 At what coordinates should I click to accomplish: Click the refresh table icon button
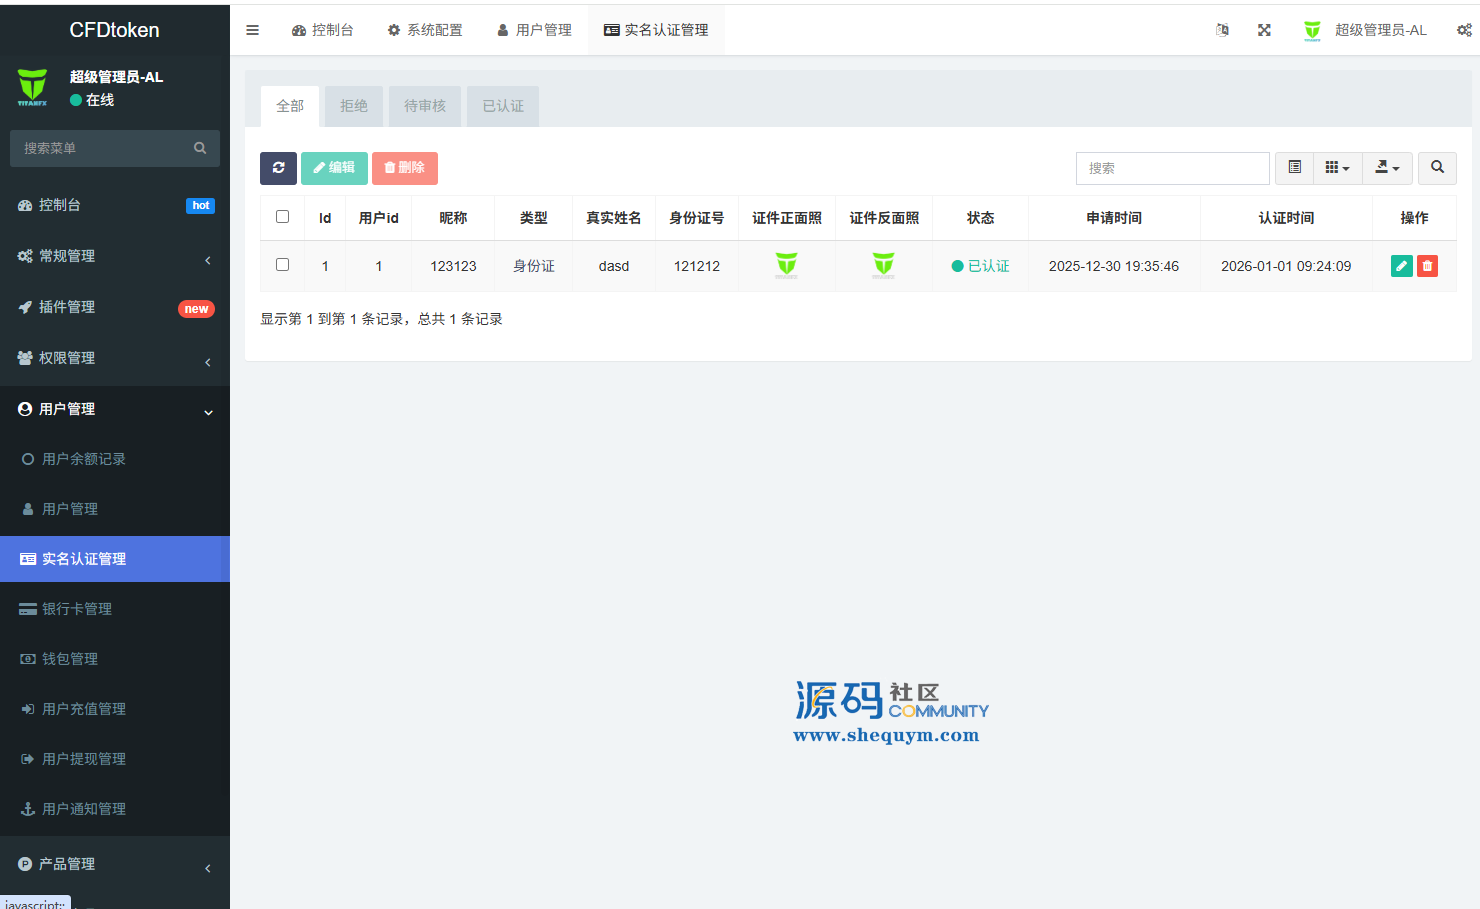tap(278, 168)
